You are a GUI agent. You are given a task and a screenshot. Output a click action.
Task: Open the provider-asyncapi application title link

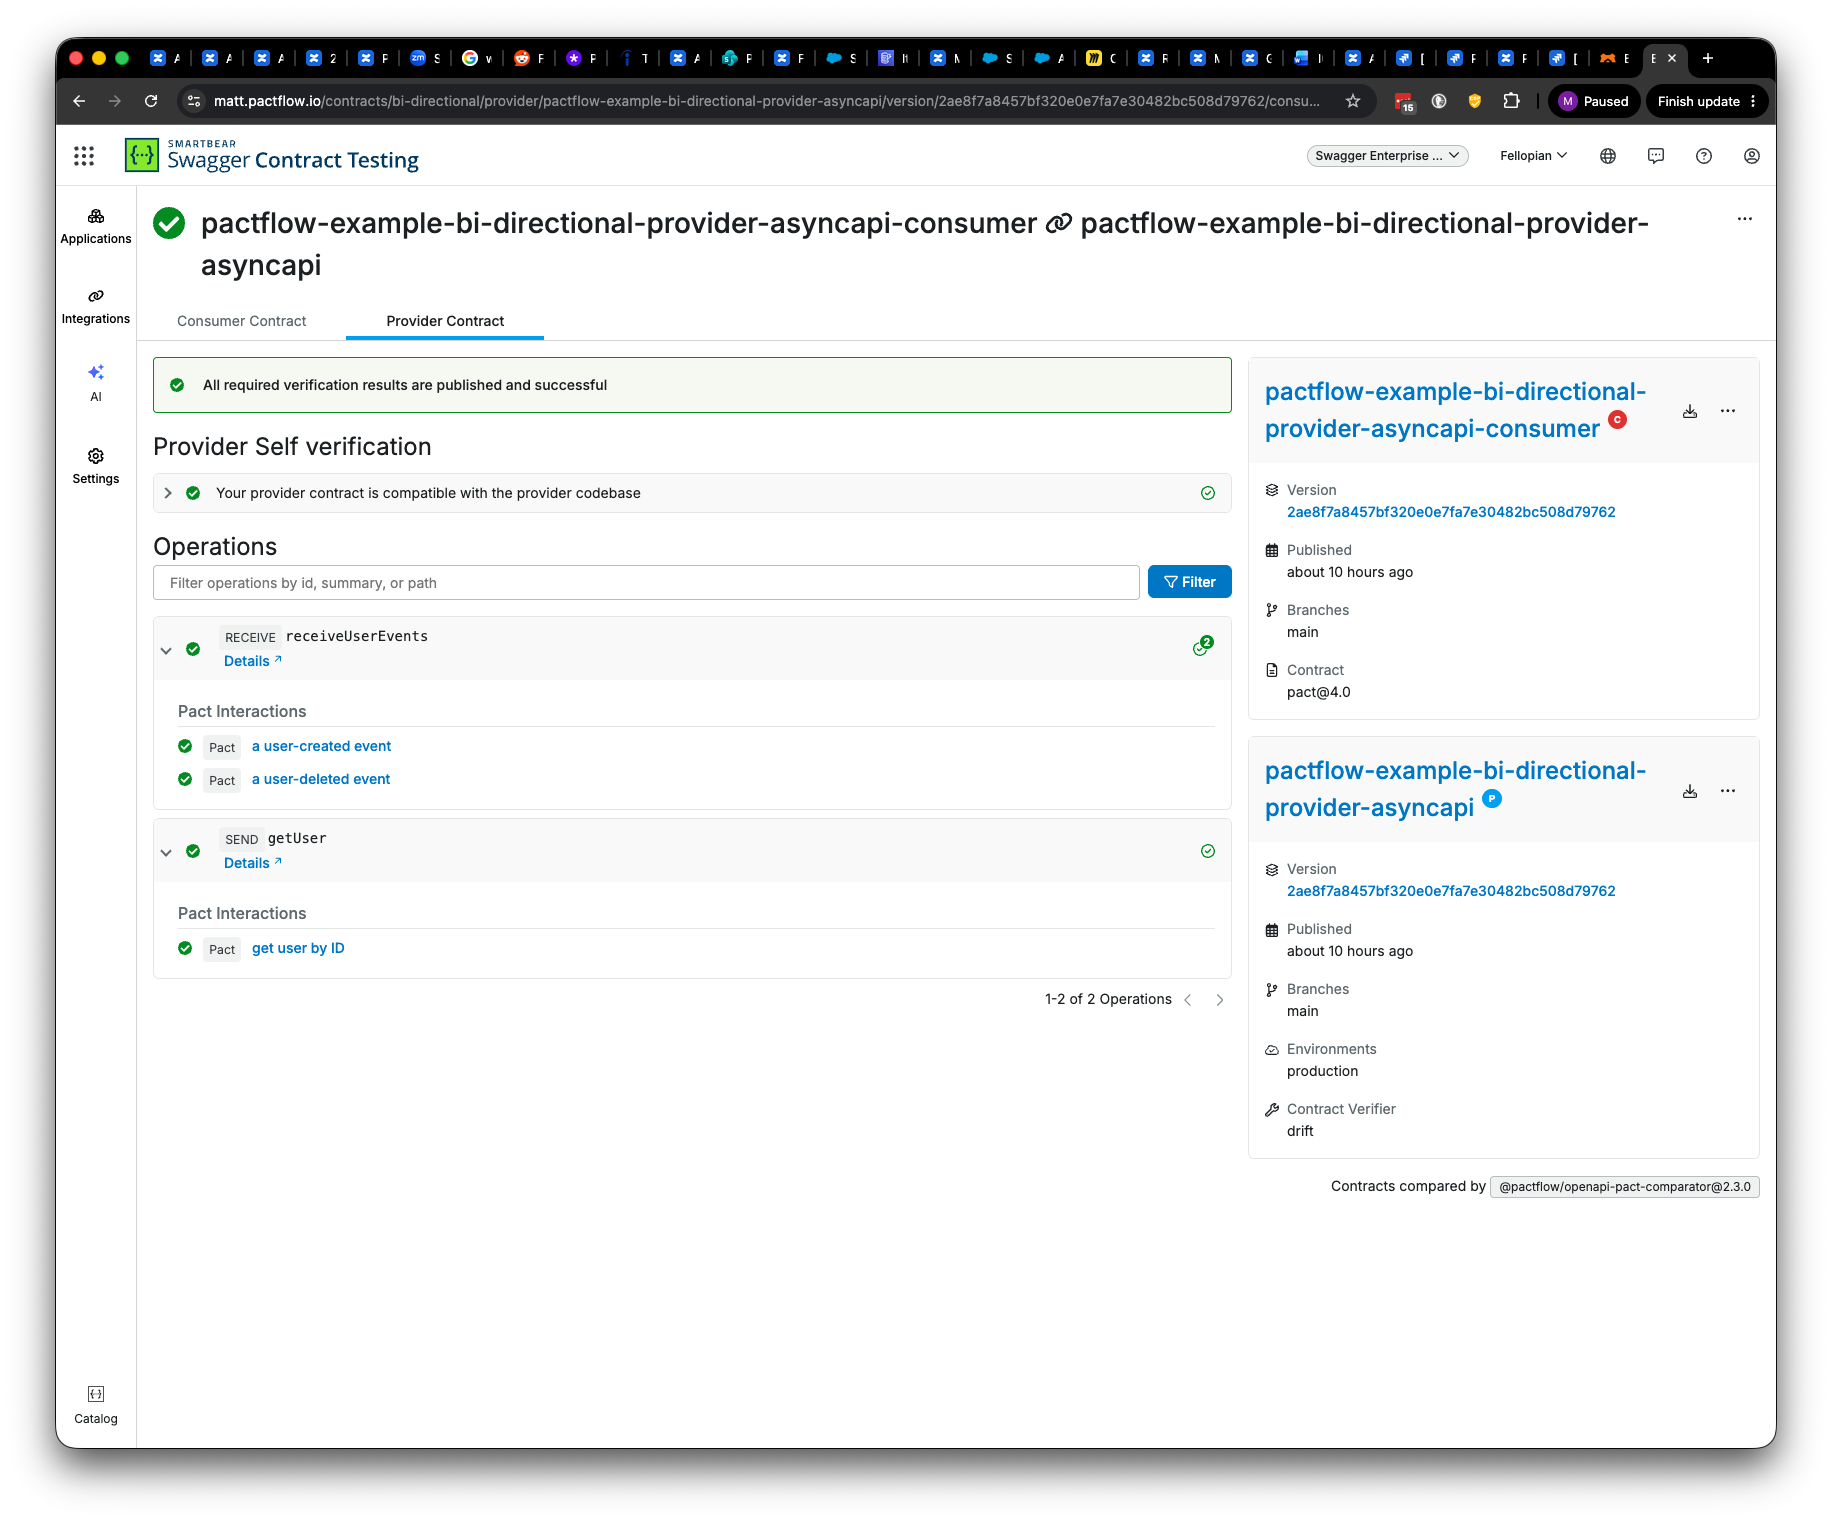(x=1455, y=789)
